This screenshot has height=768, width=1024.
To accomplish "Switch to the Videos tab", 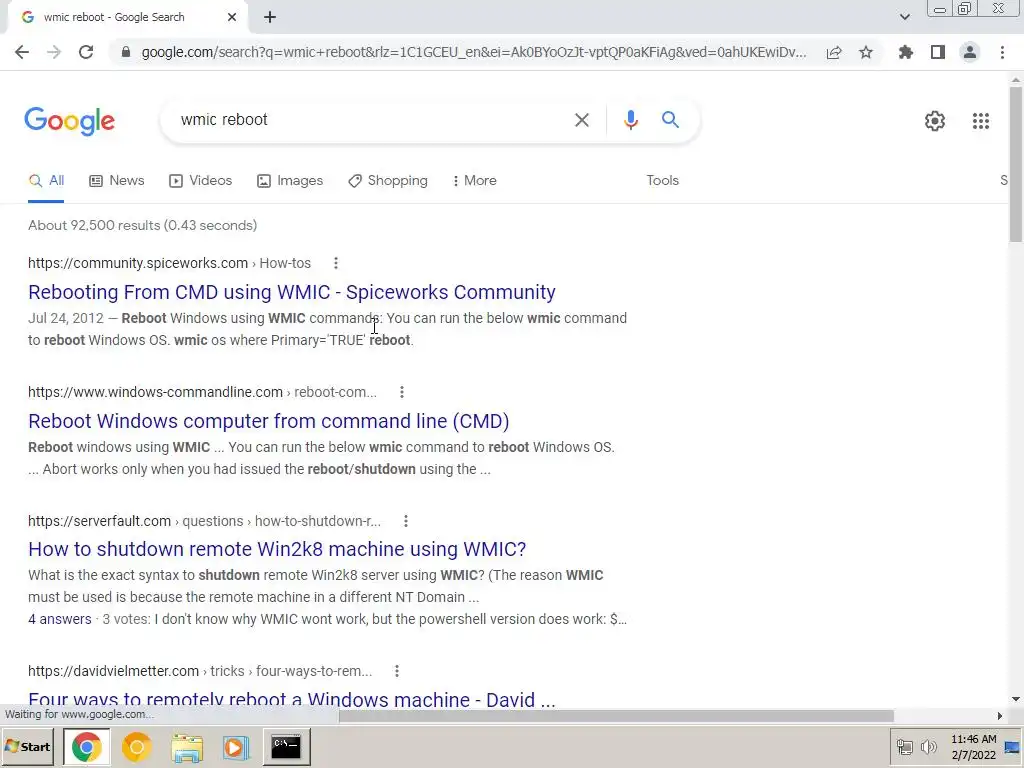I will click(x=200, y=180).
